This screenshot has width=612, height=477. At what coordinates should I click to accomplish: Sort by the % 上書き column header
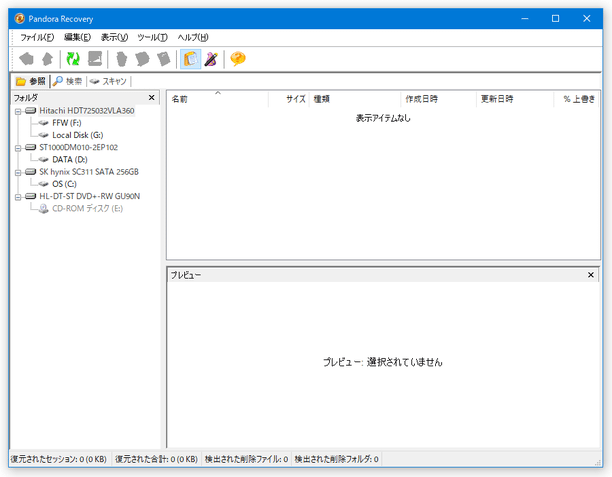[x=576, y=99]
